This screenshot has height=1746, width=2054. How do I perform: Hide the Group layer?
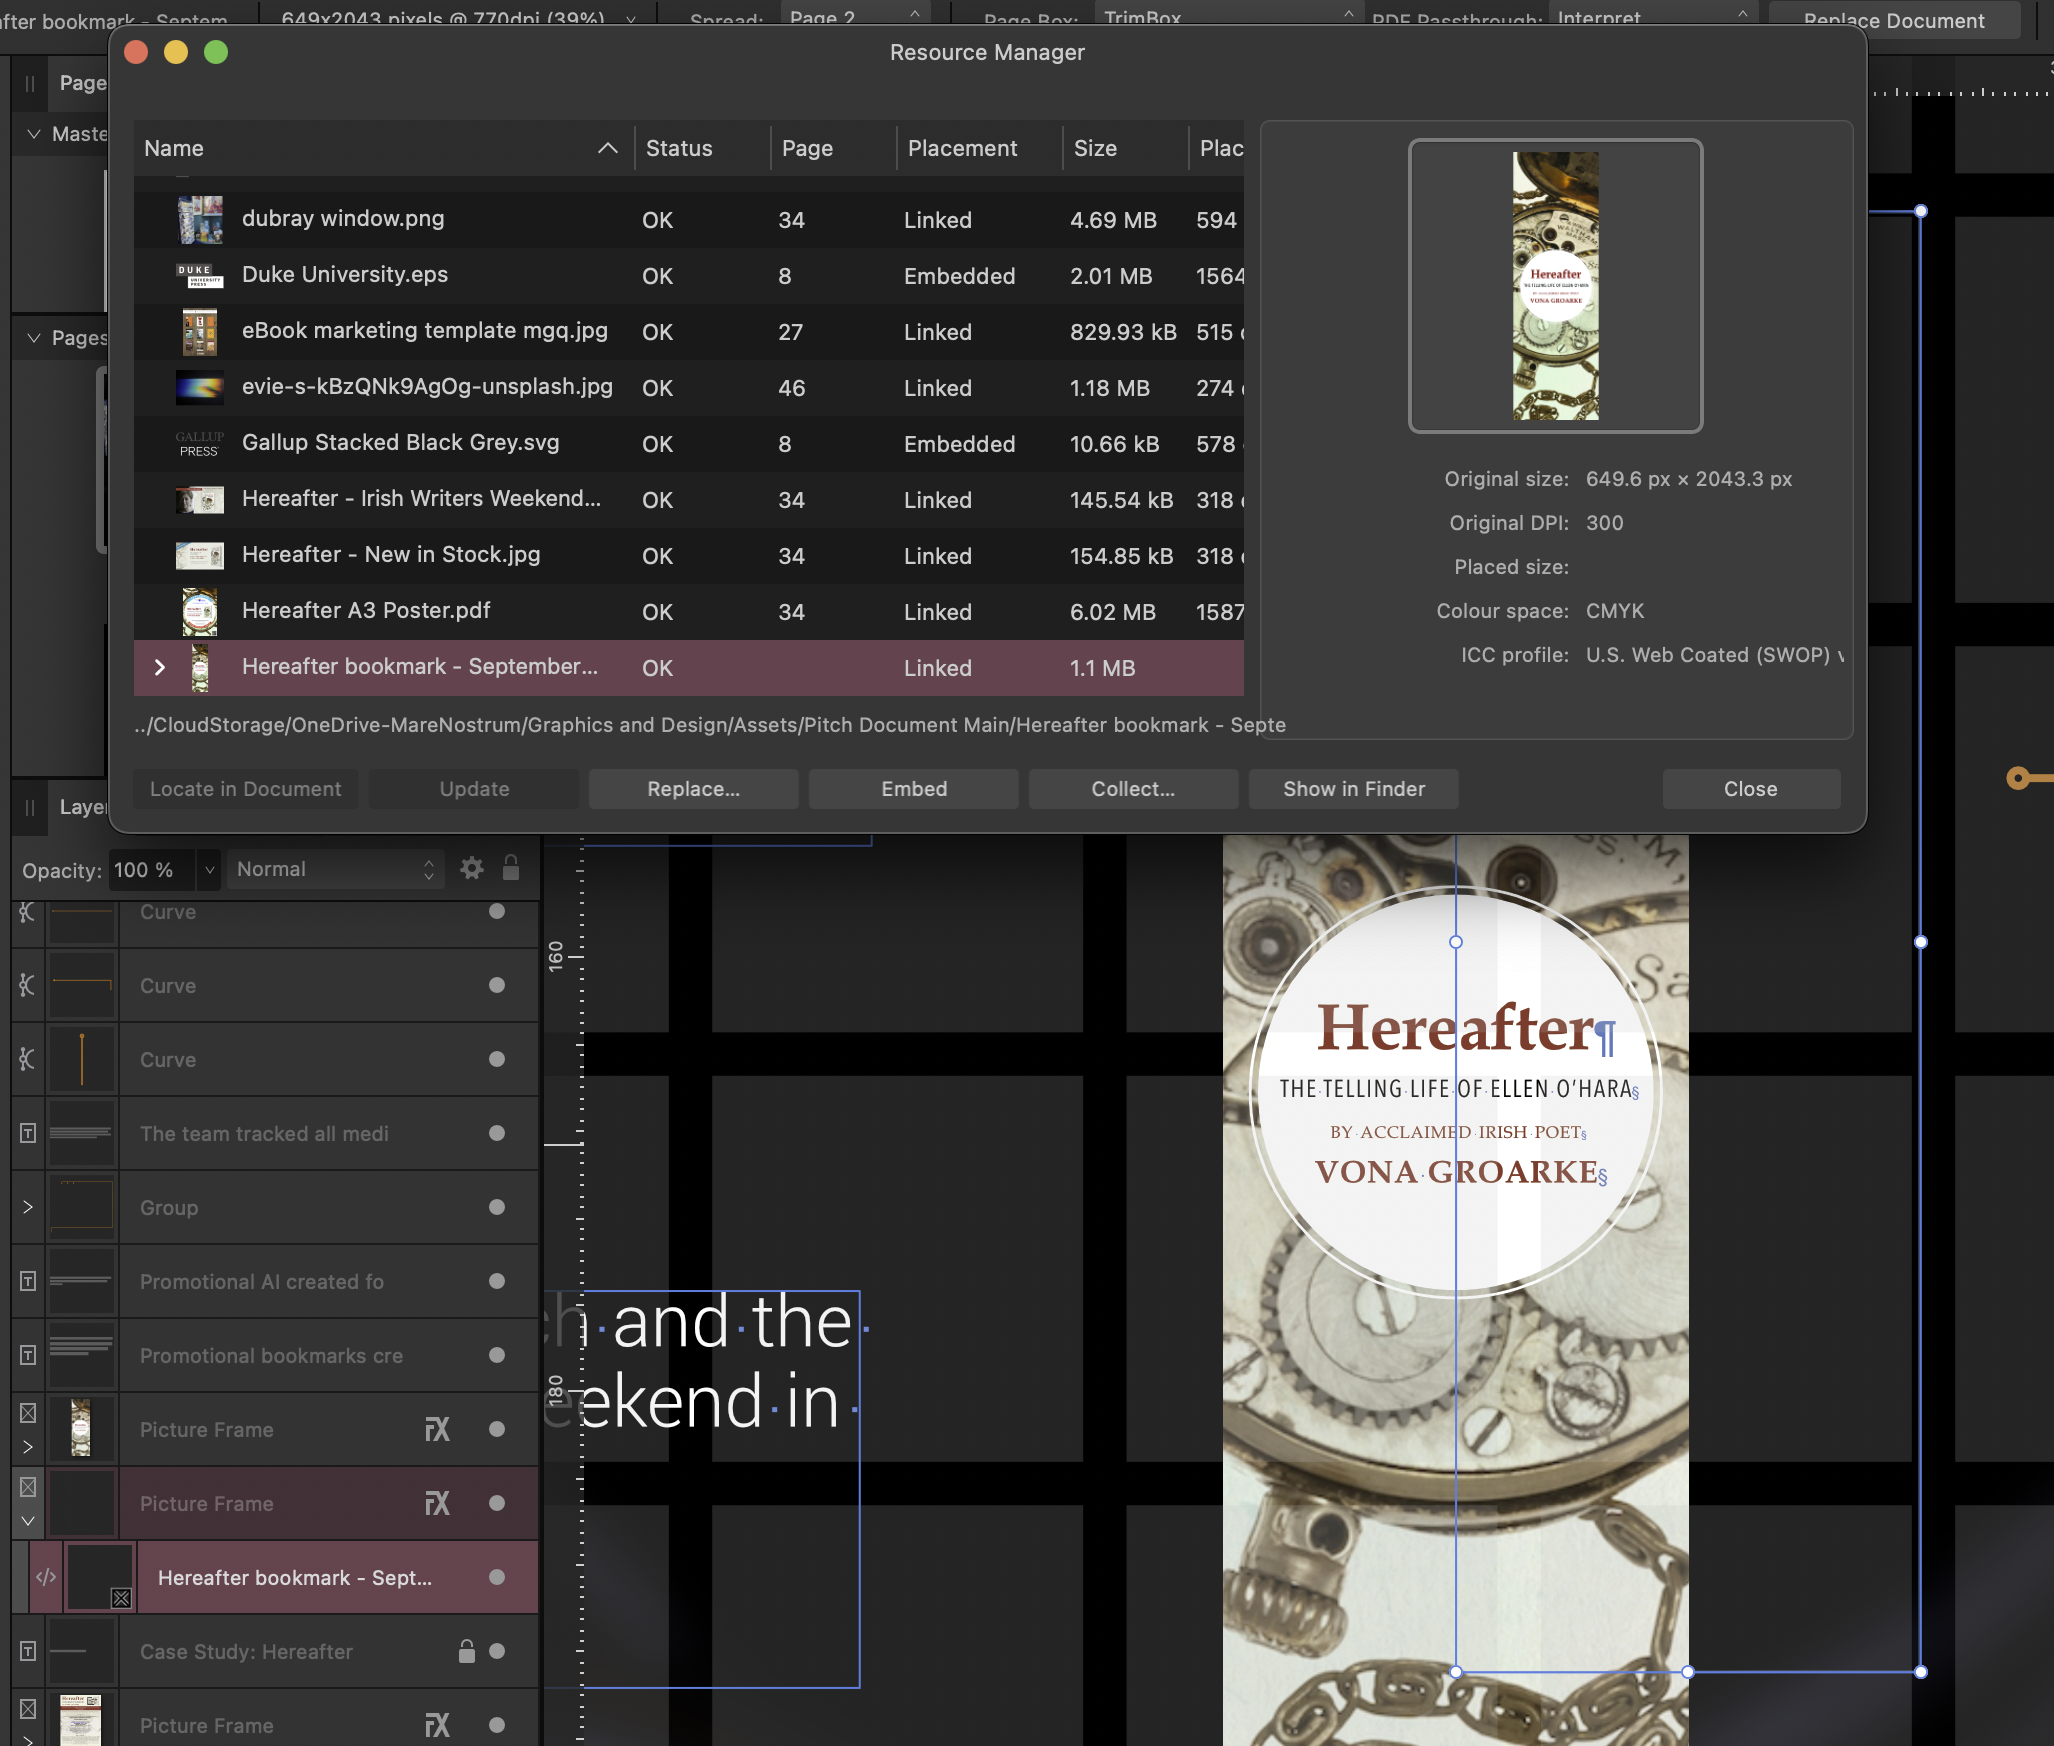497,1207
